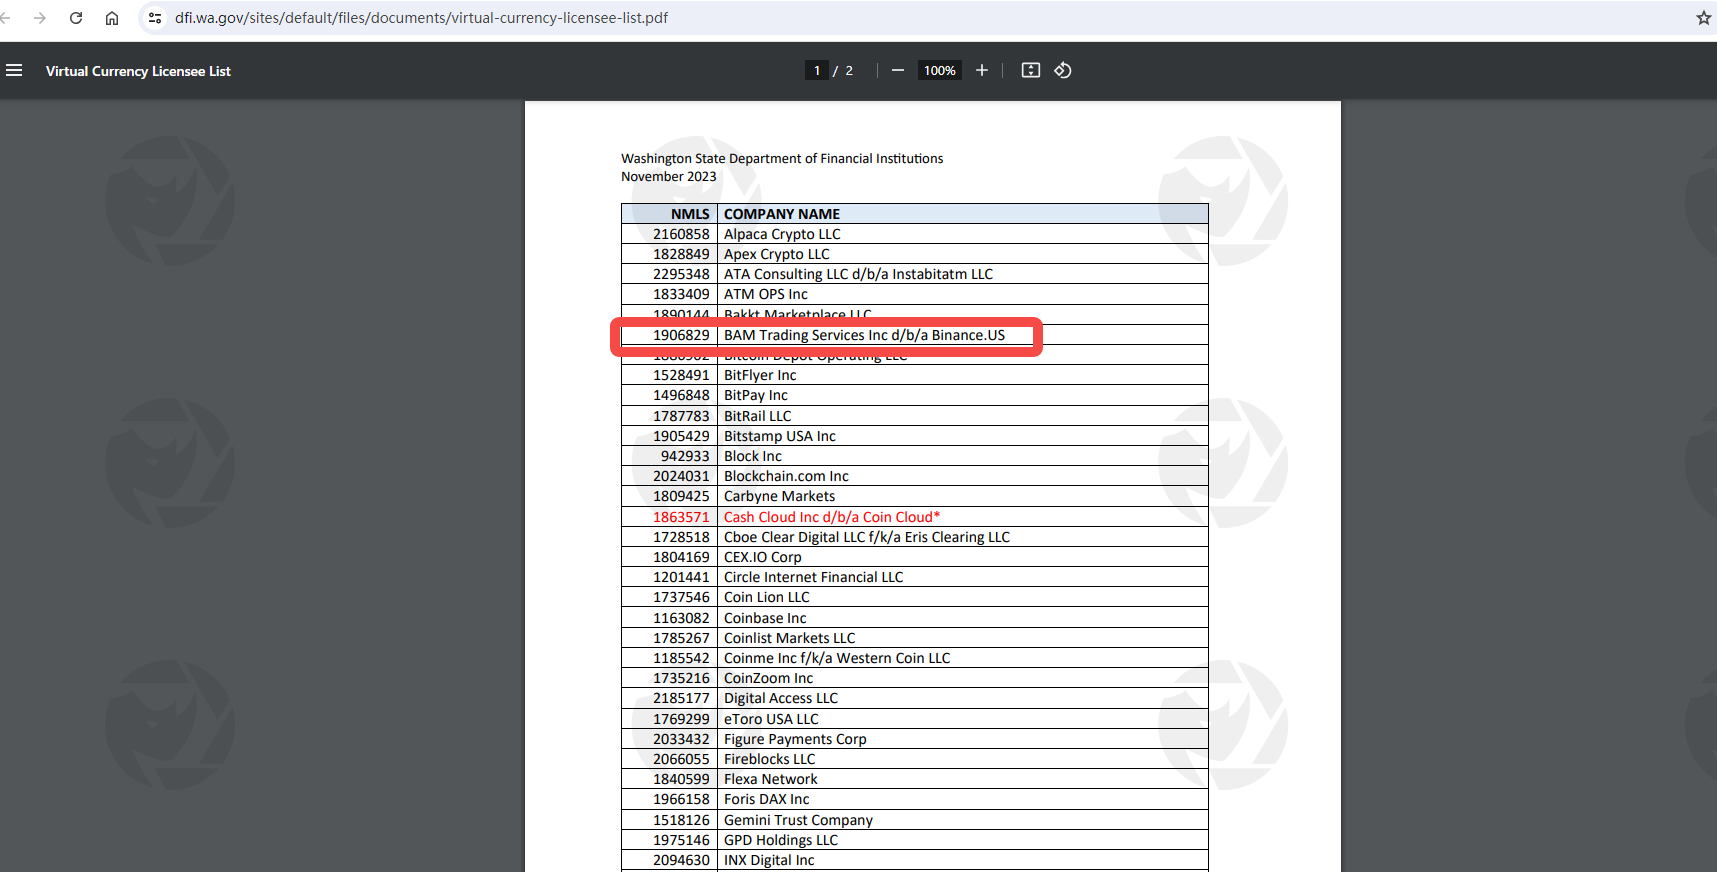Click the Virtual Currency Licensee List title
This screenshot has width=1717, height=872.
(138, 71)
